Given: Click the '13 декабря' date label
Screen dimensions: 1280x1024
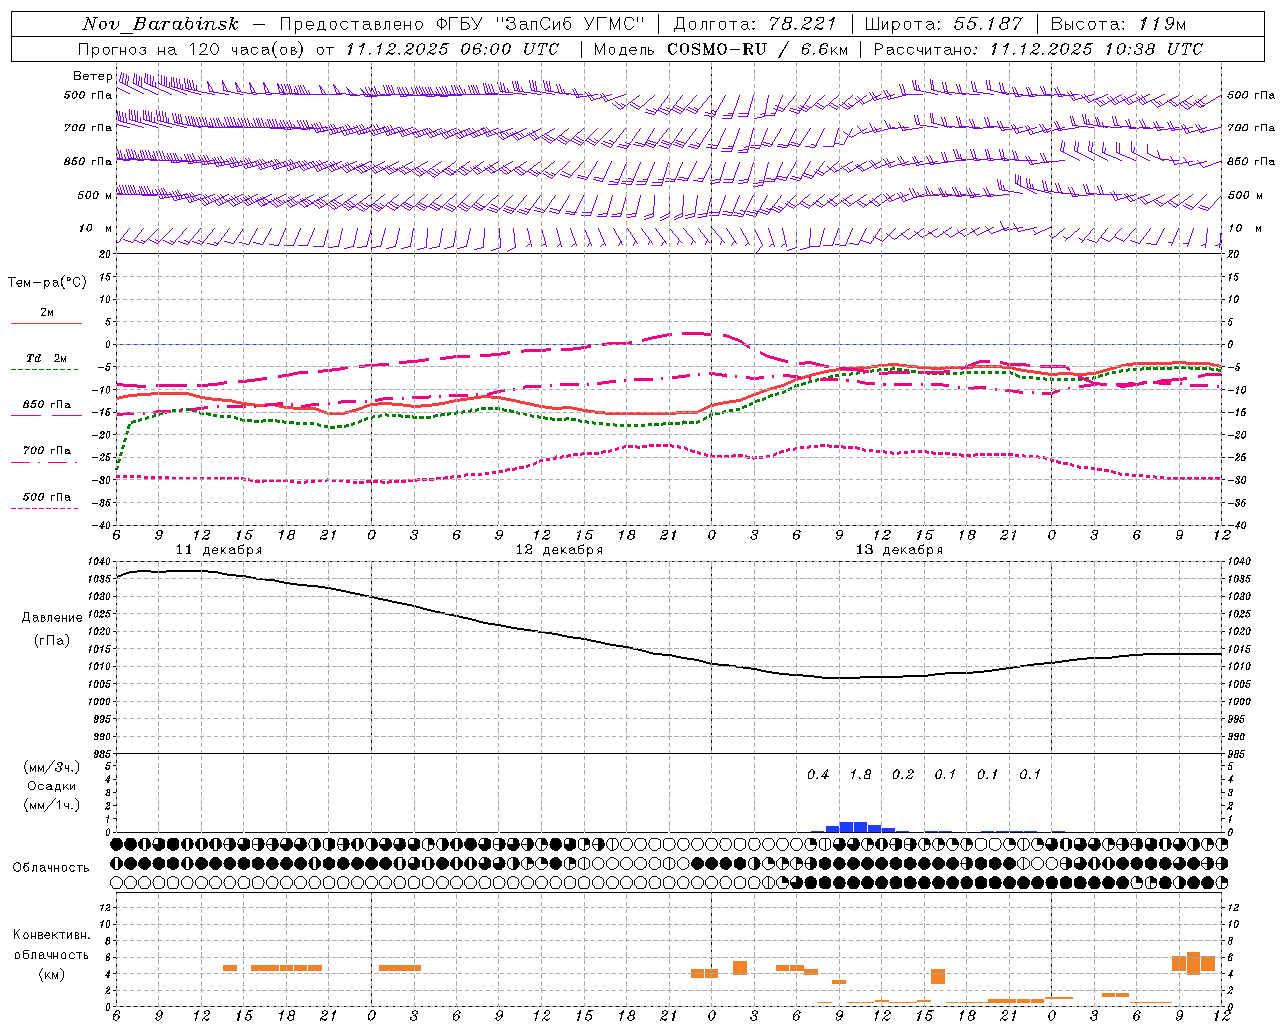Looking at the screenshot, I should [899, 550].
